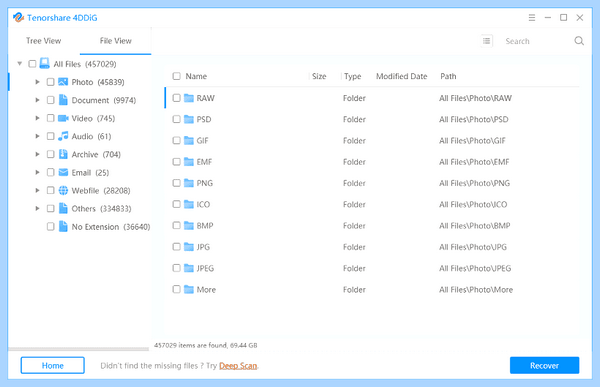Select the Others (334833) tree item
Image resolution: width=600 pixels, height=387 pixels.
(x=101, y=208)
